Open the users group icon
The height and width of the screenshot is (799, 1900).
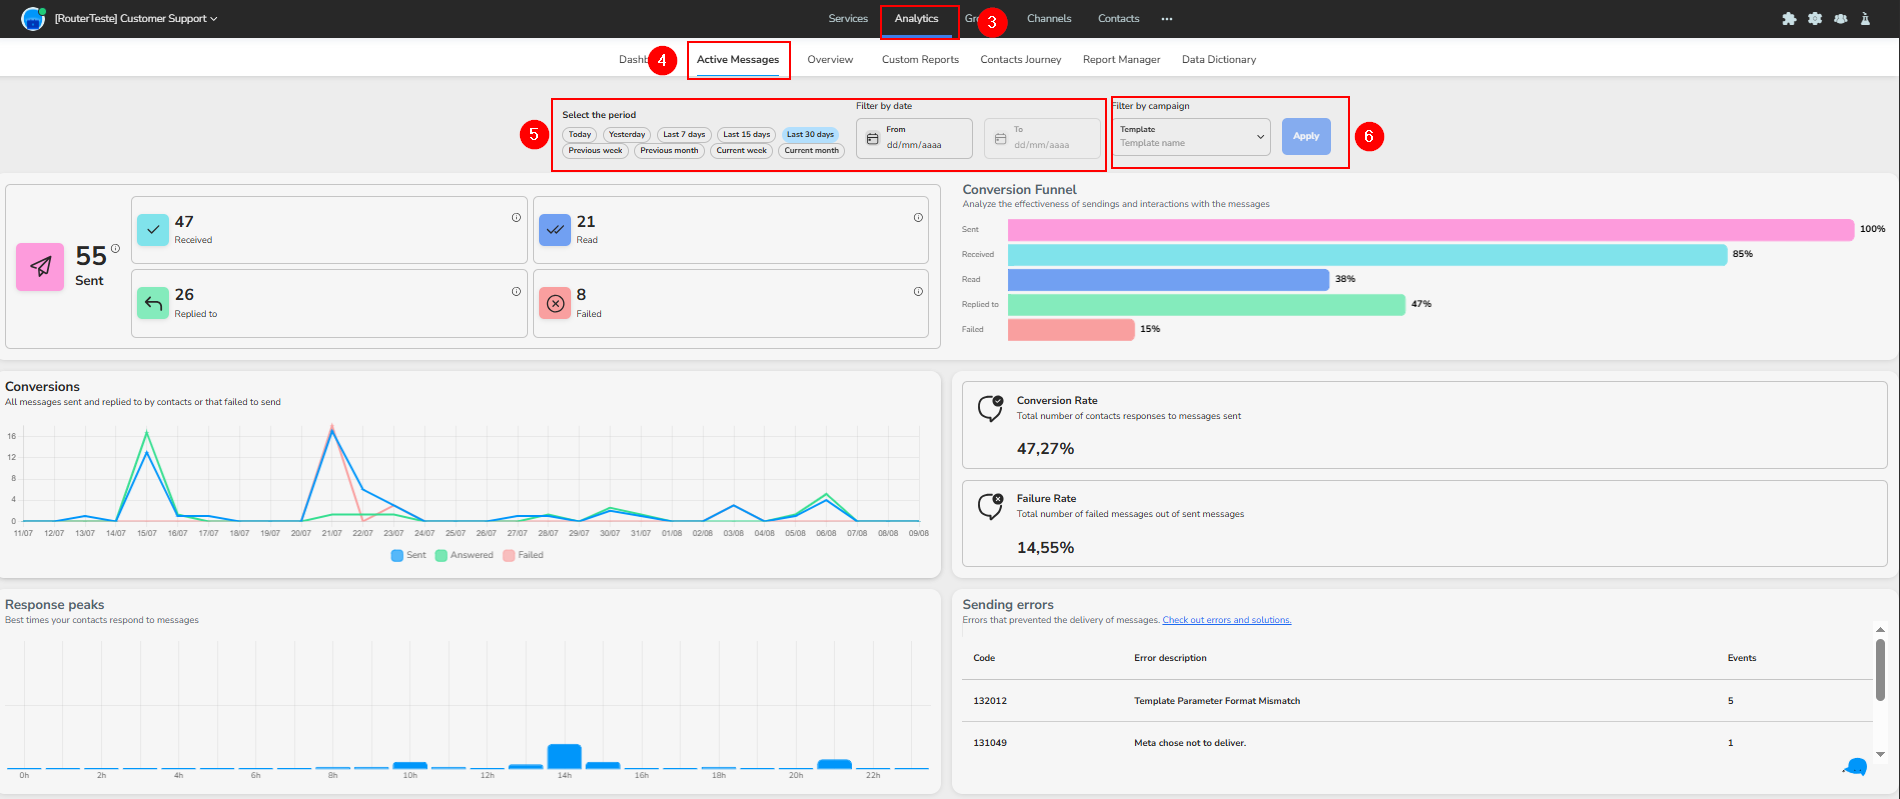pos(1841,19)
